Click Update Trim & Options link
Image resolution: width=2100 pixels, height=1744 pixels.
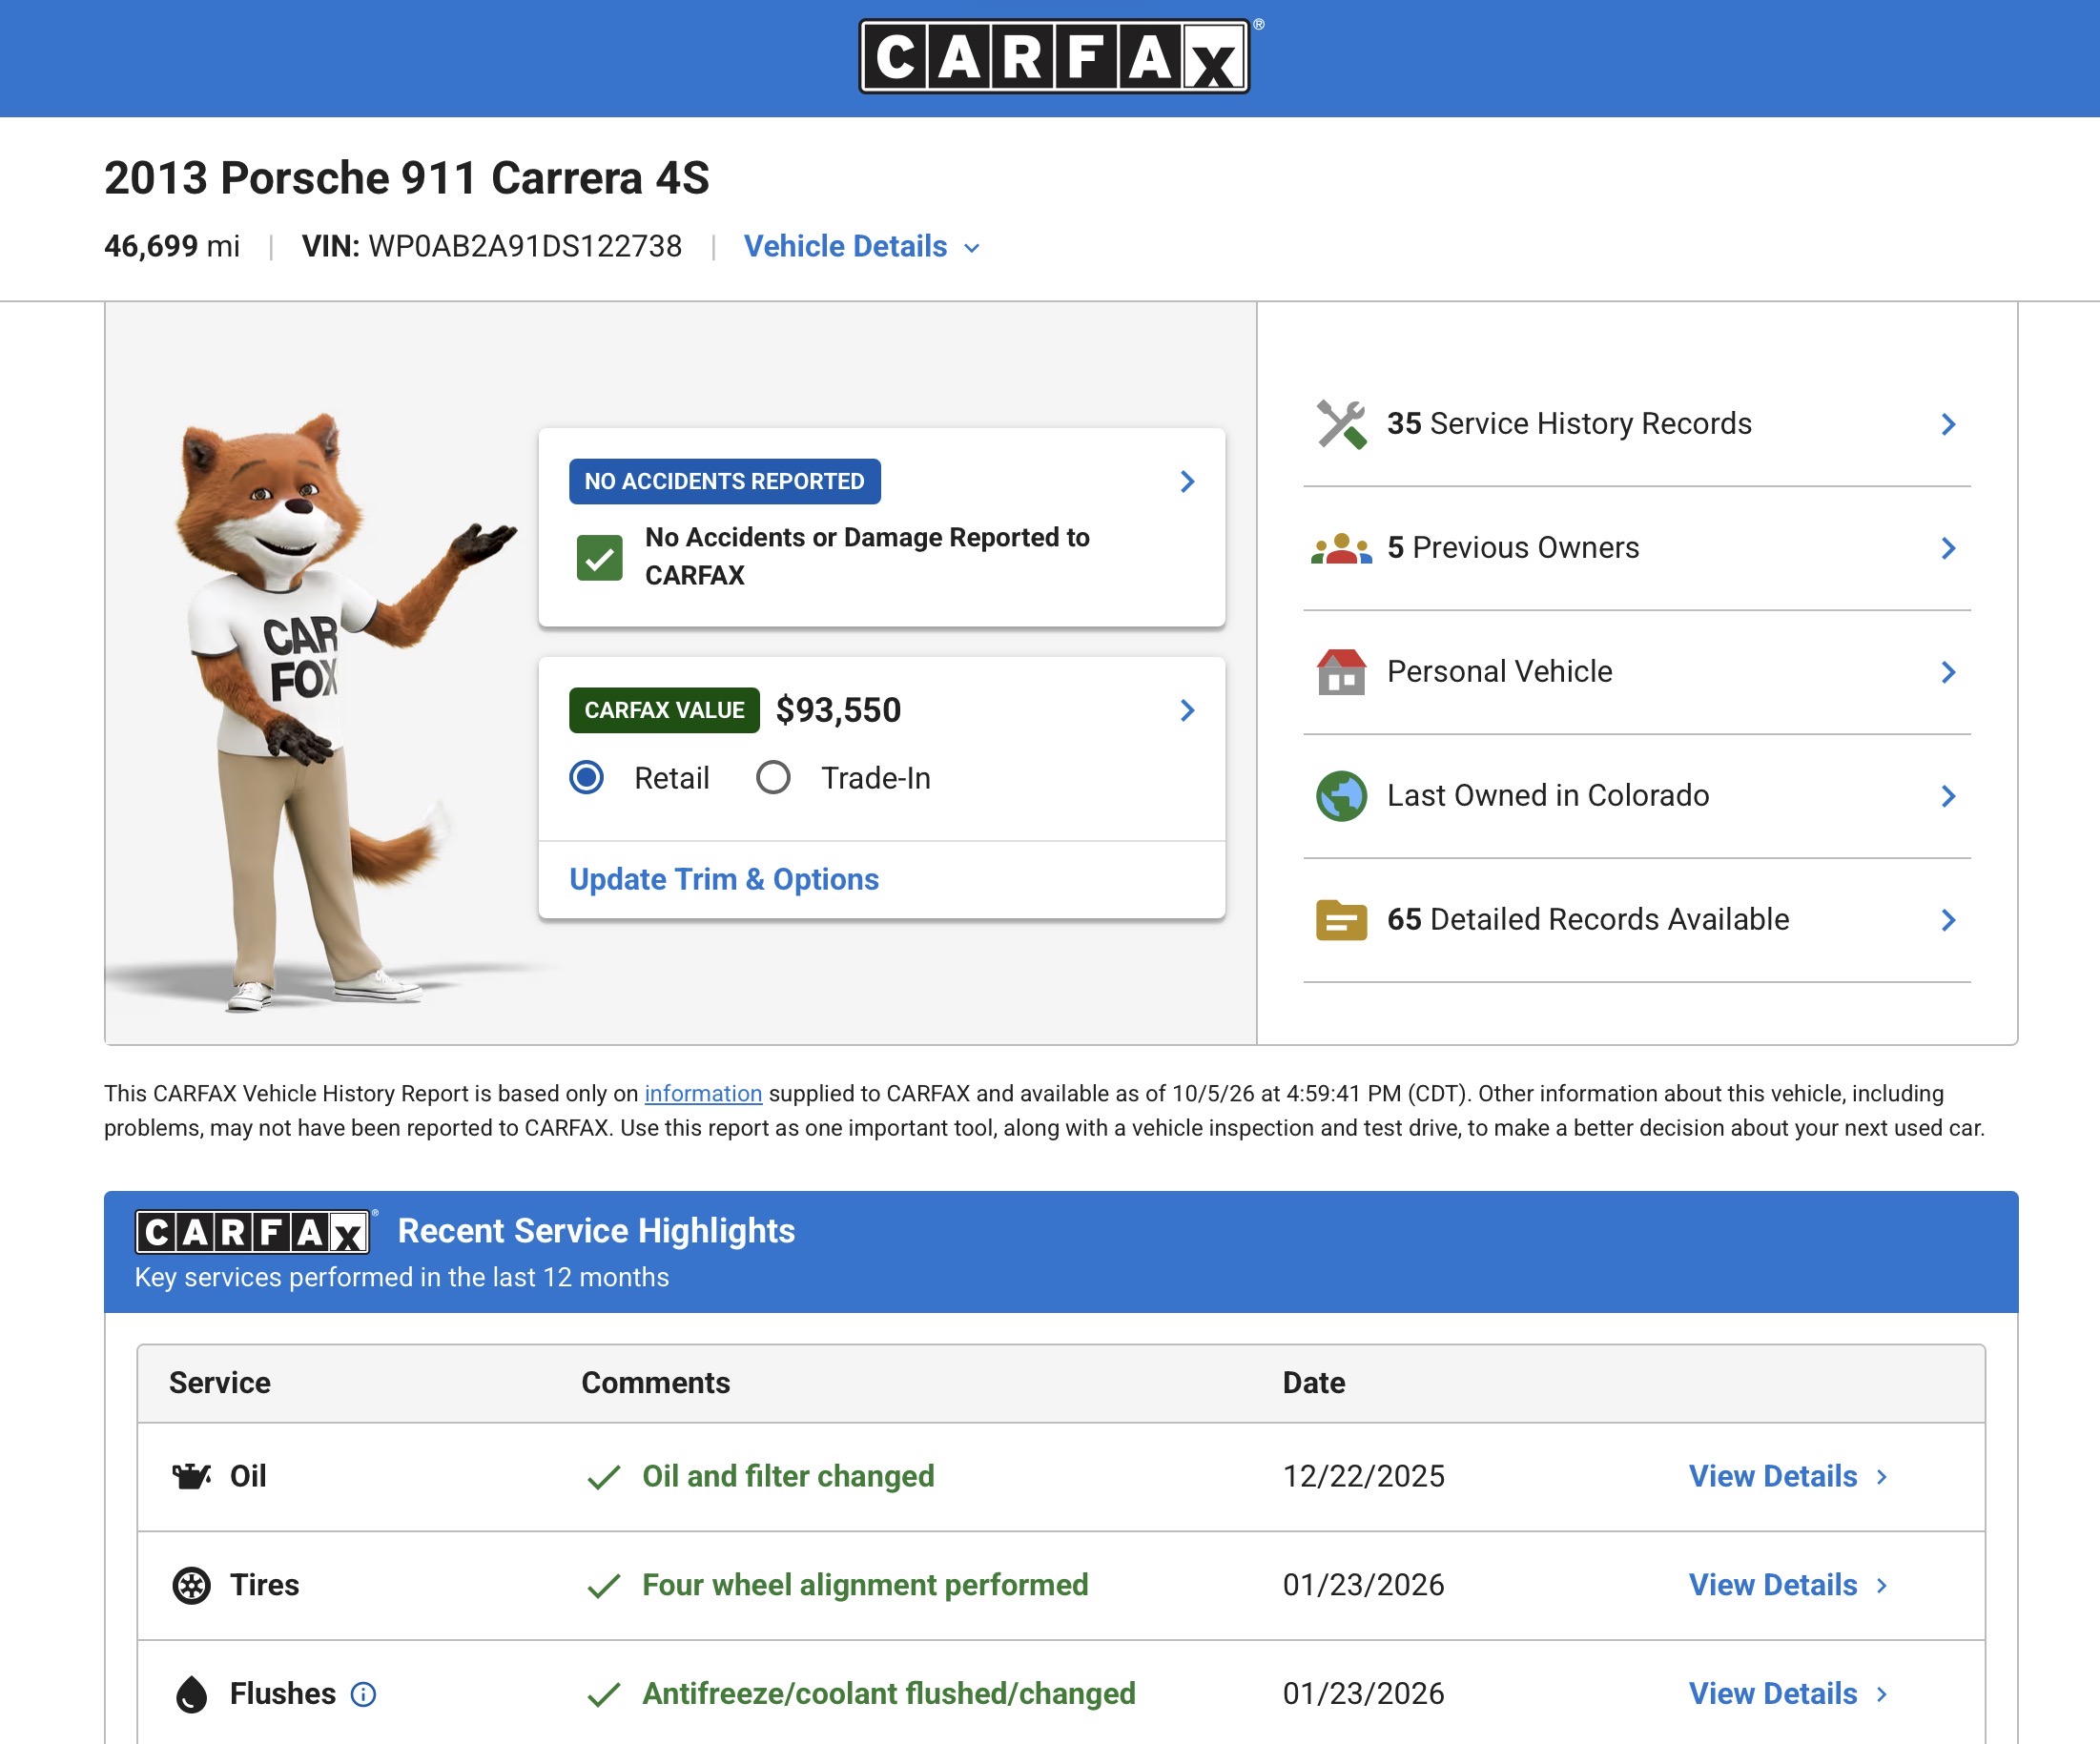724,879
